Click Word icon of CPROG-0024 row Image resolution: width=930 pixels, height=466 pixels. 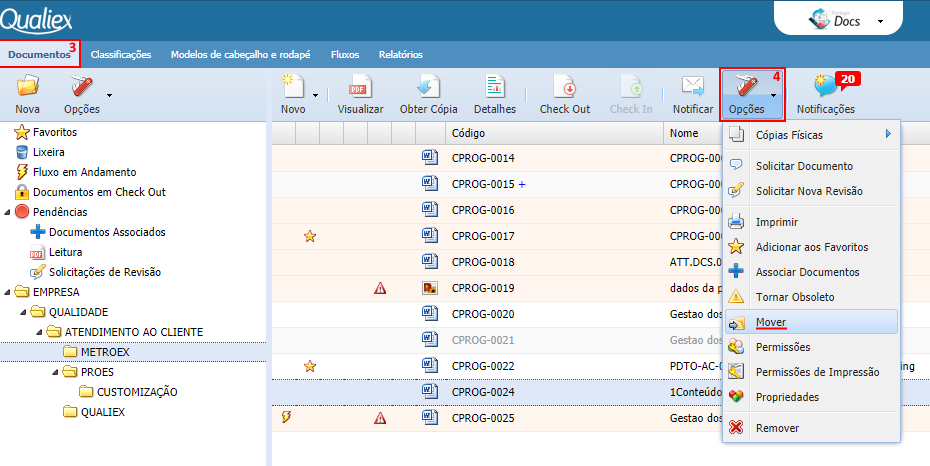pyautogui.click(x=430, y=391)
